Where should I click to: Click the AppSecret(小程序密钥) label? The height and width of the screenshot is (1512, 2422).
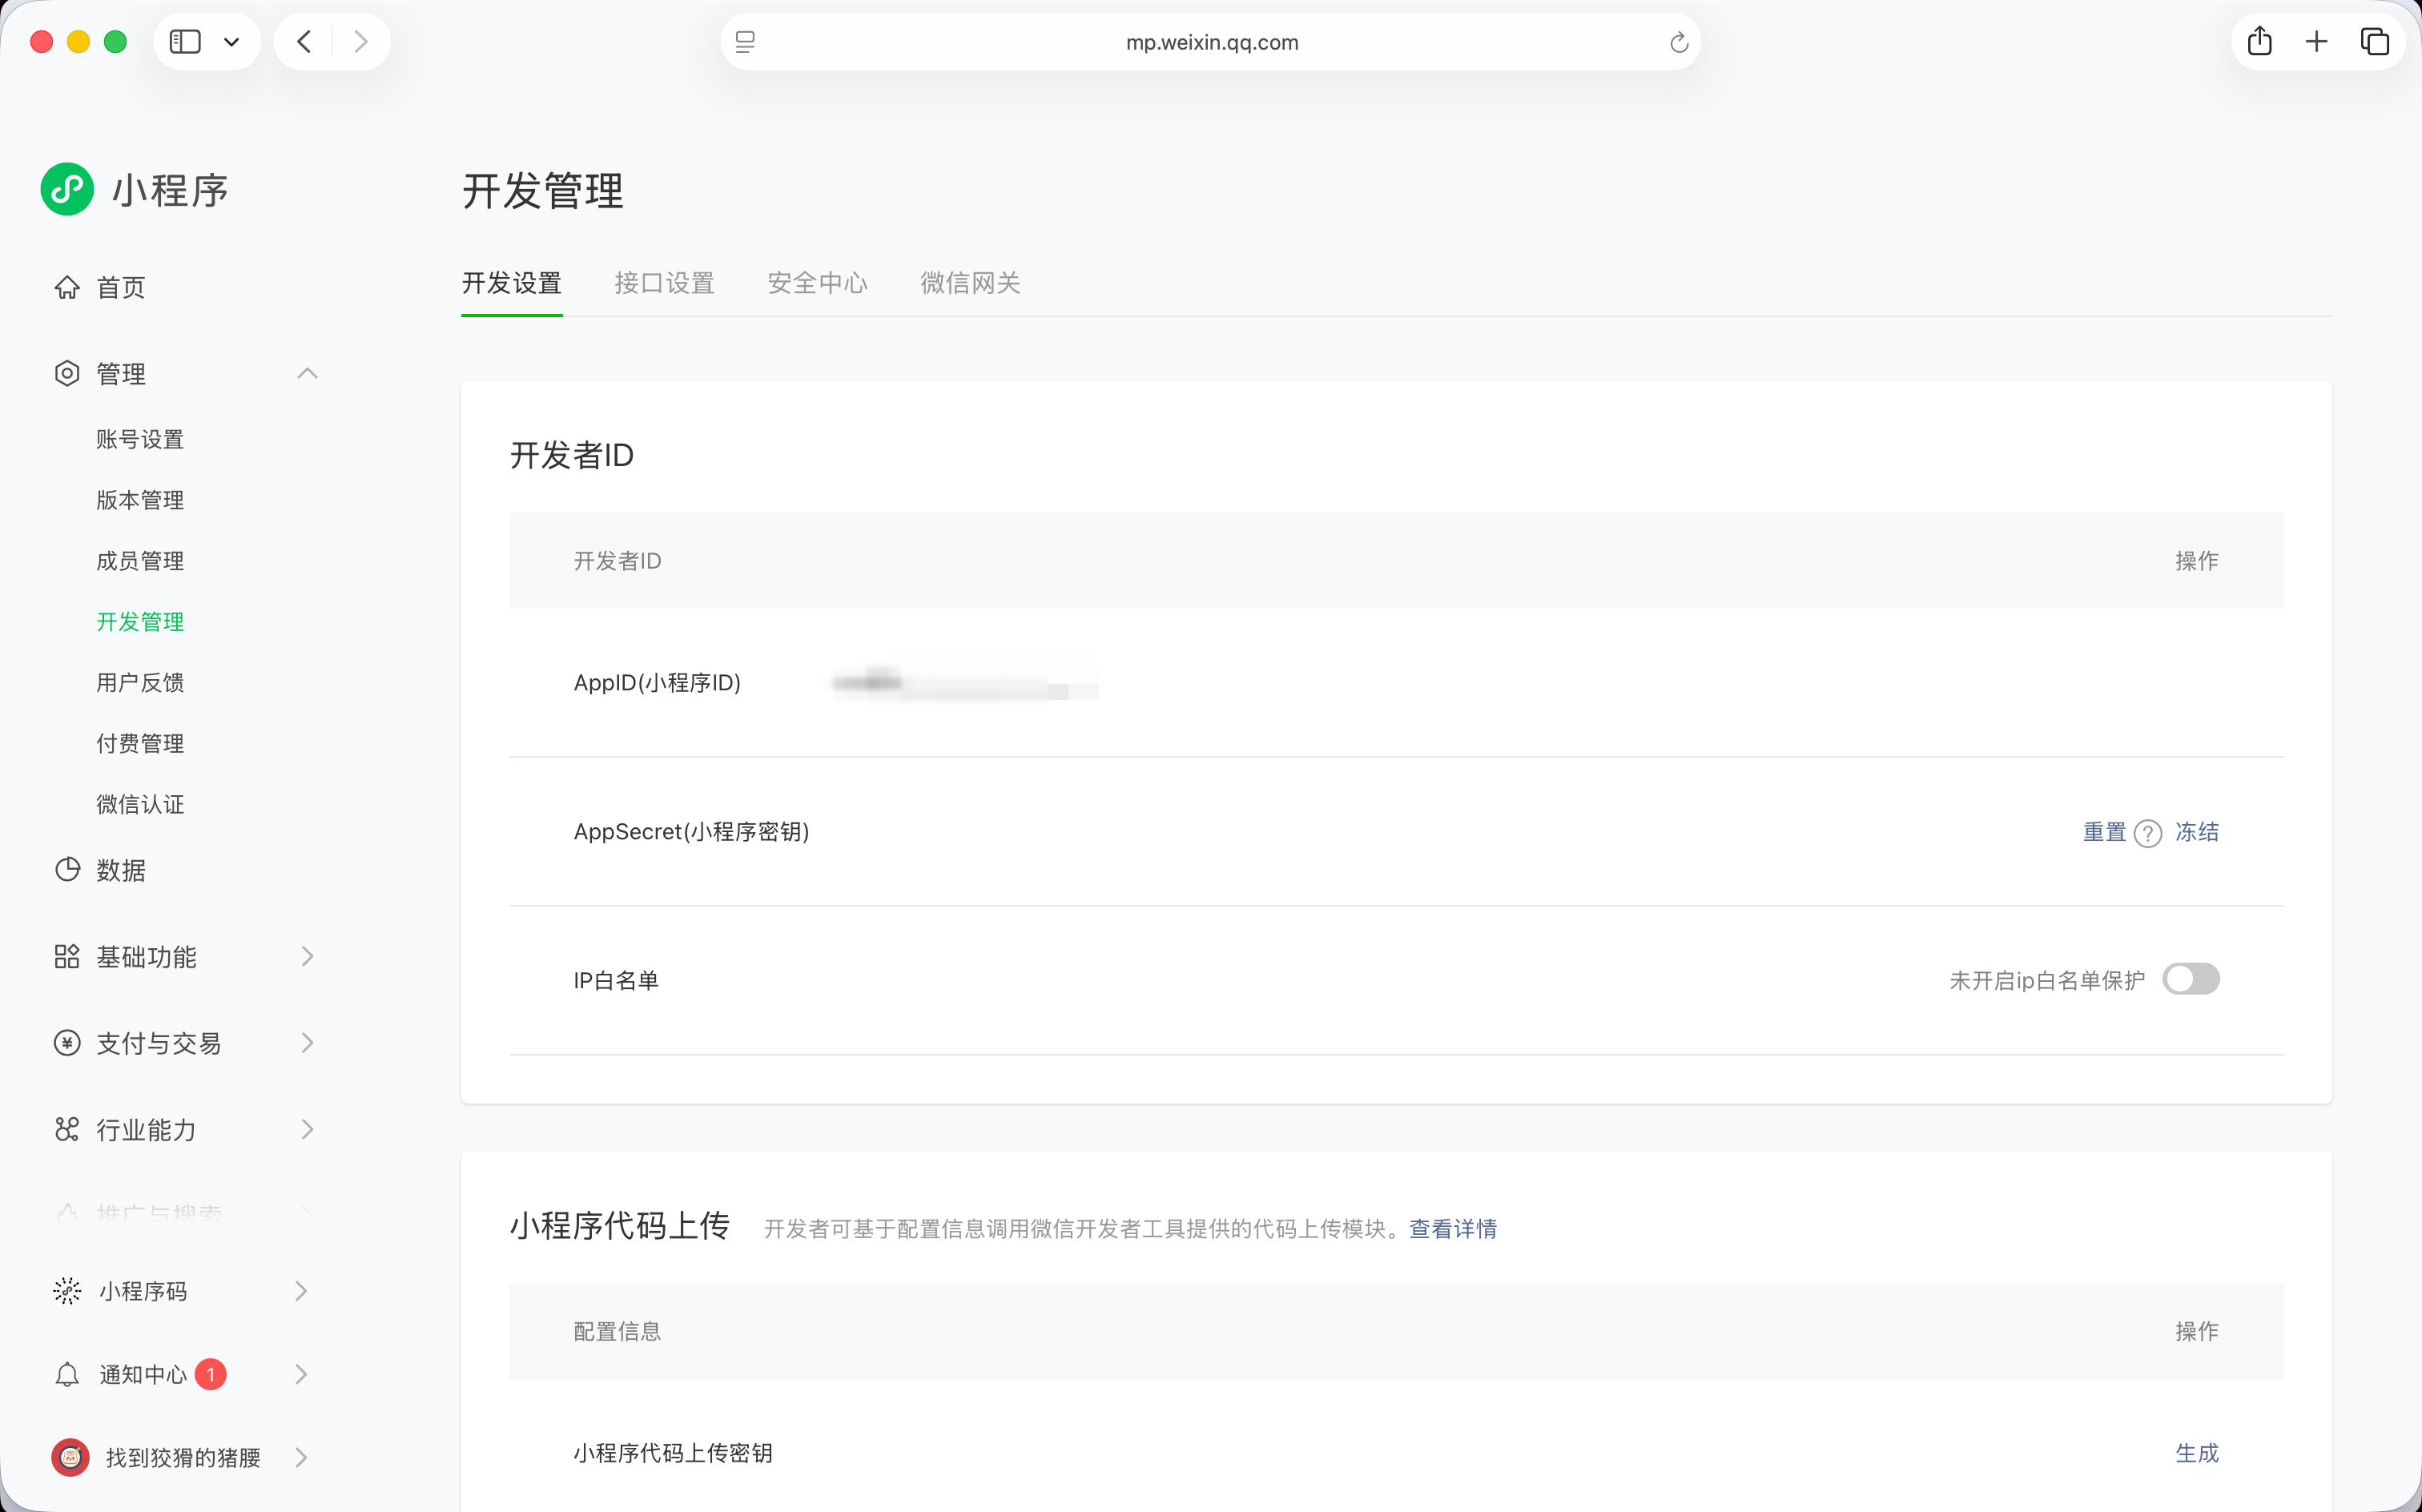point(691,832)
